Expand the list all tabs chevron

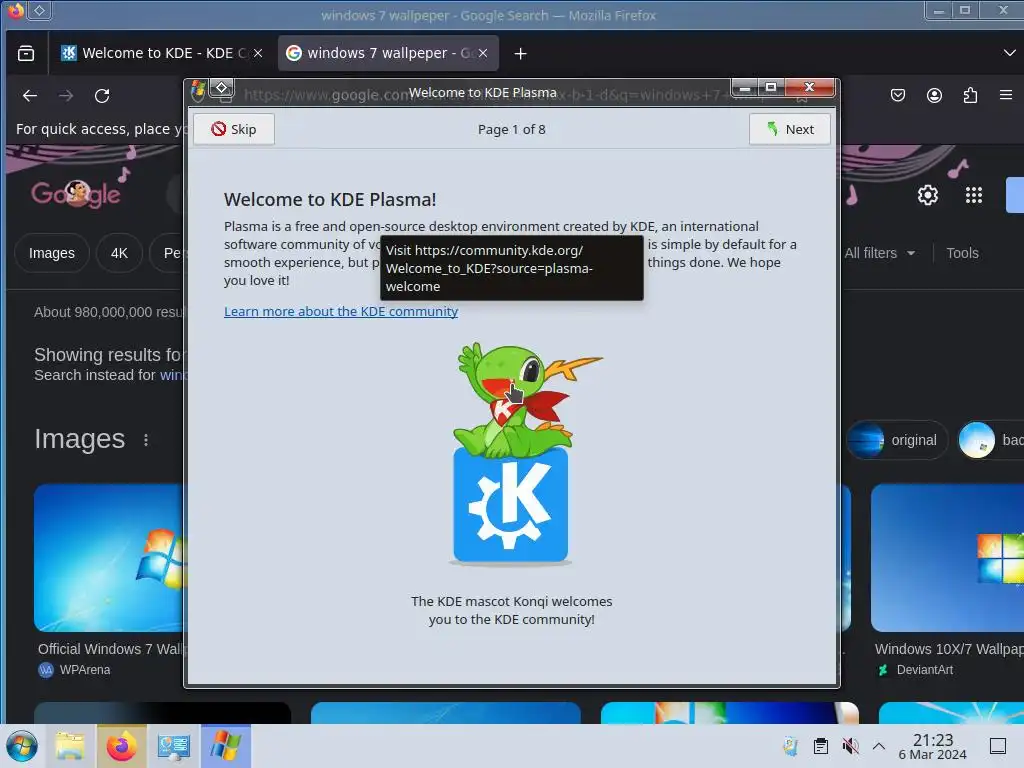[1009, 53]
